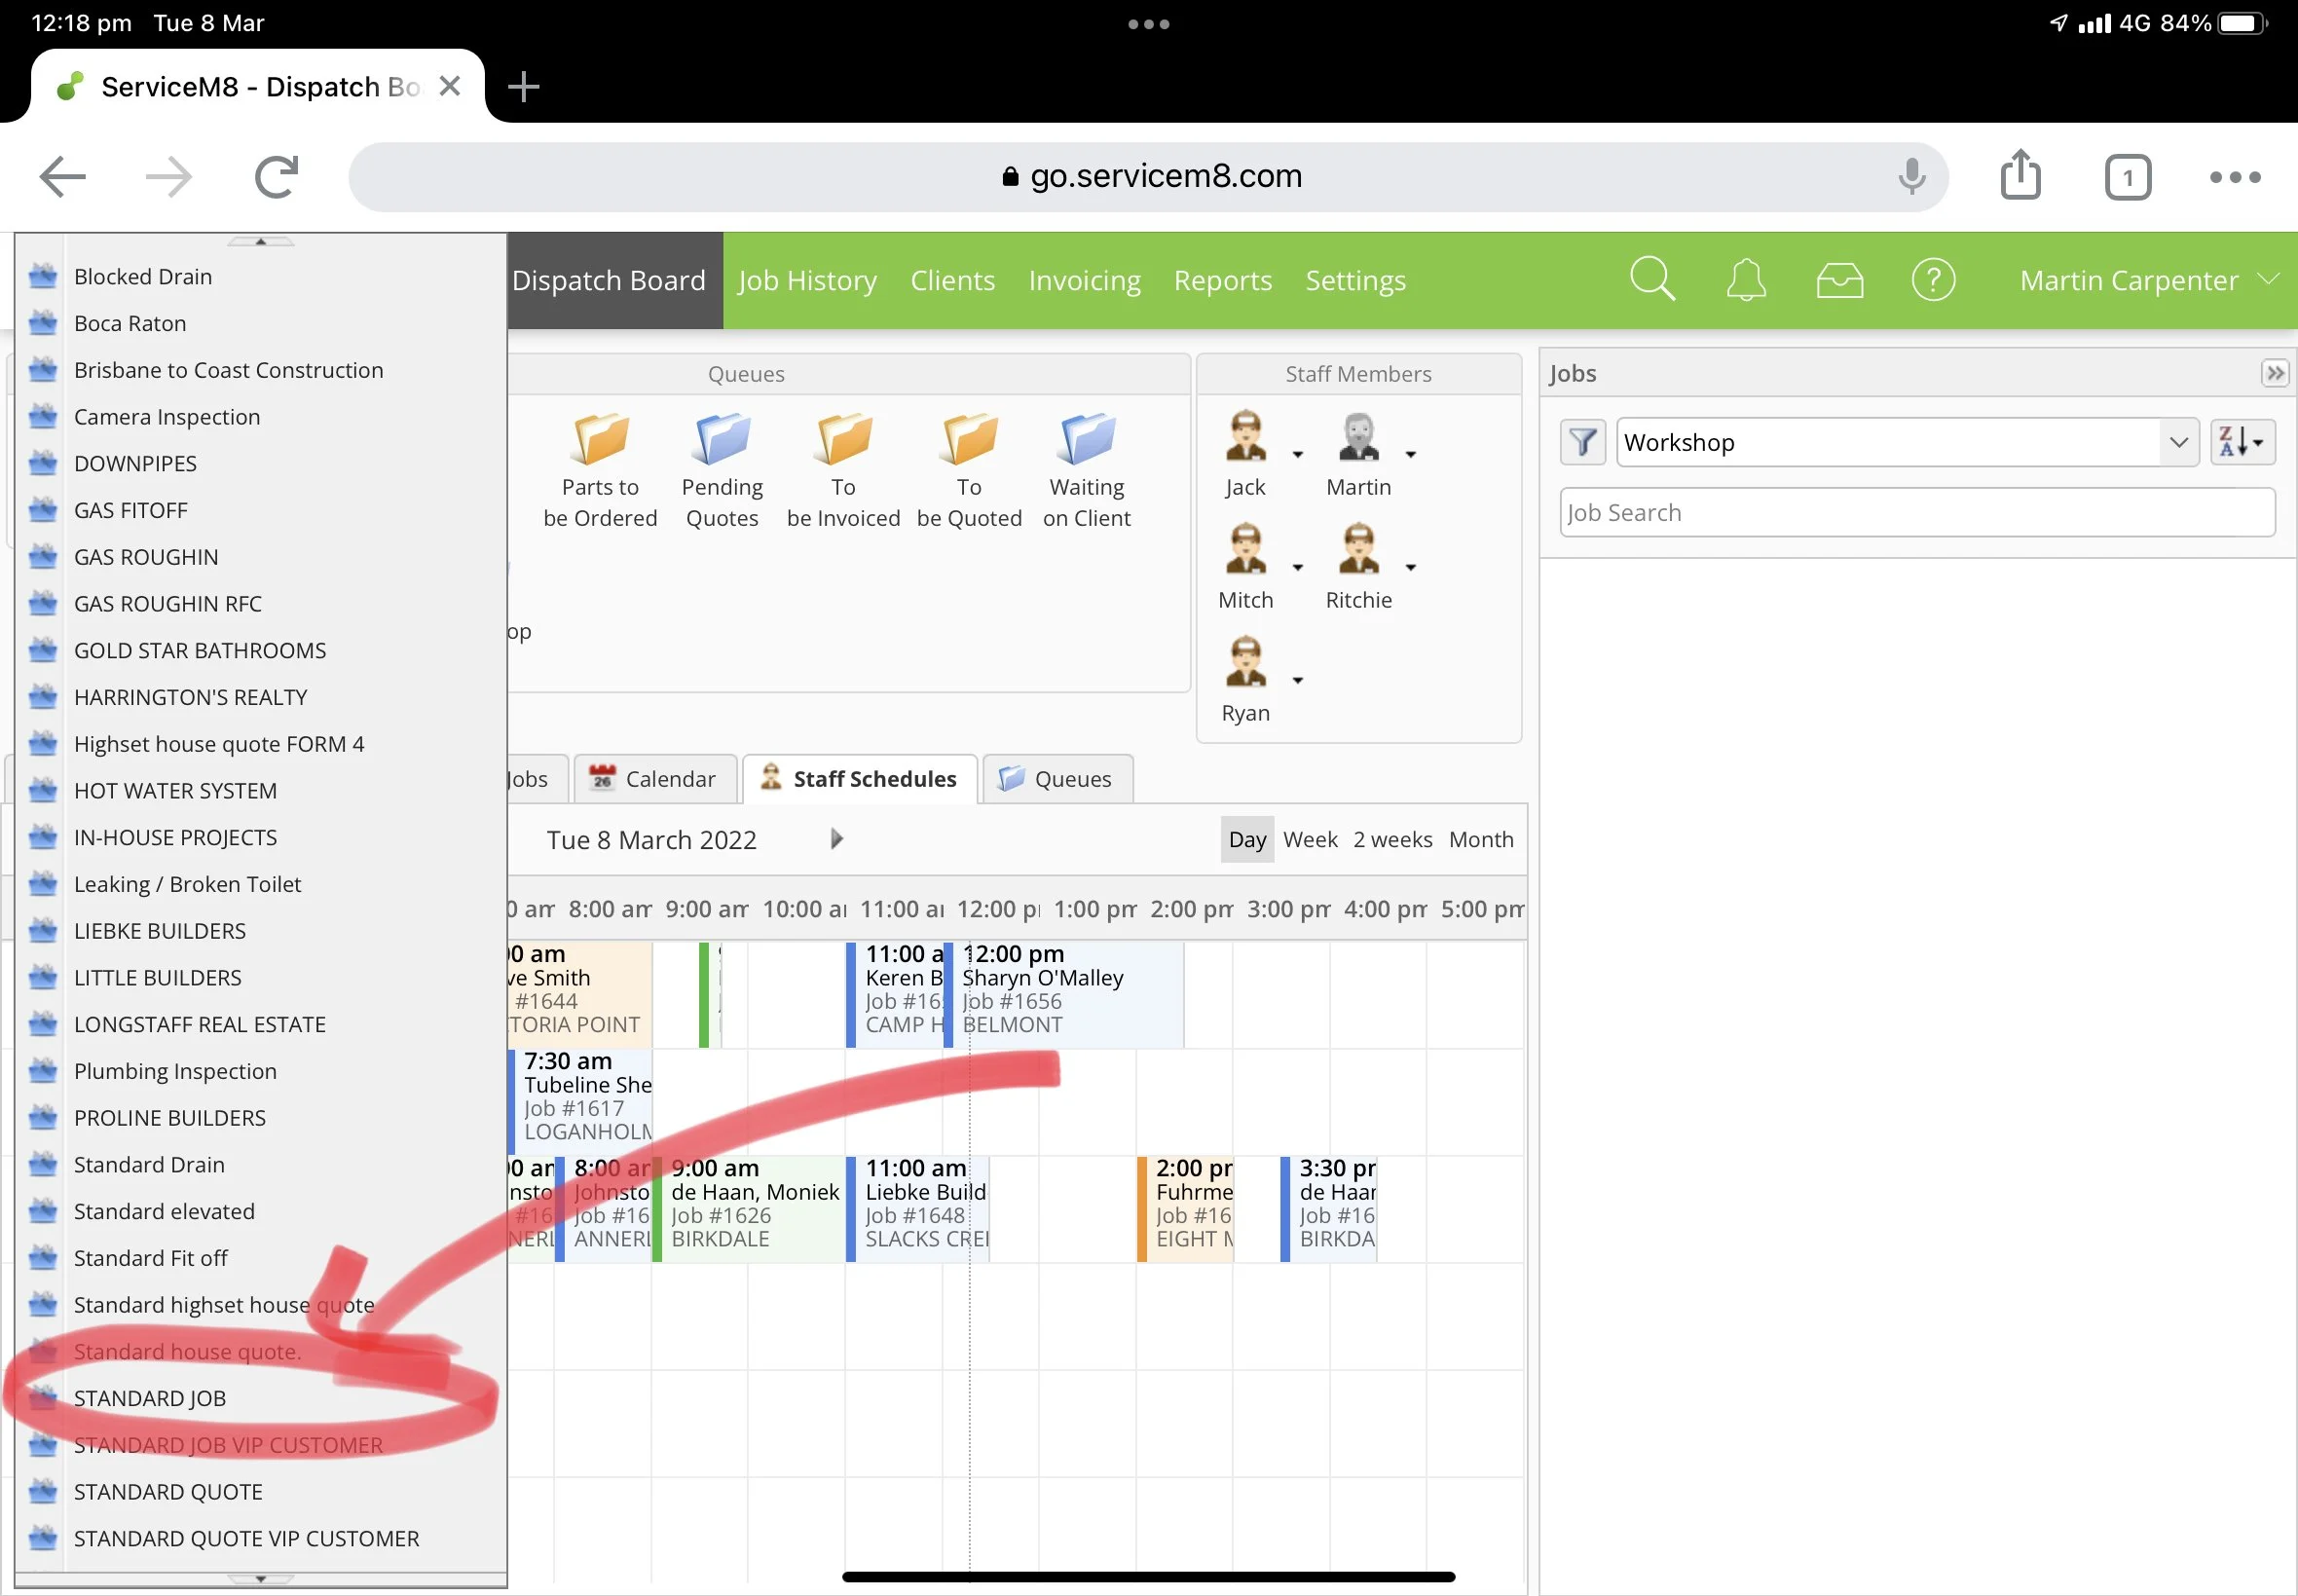Click into the Job Search field

pyautogui.click(x=1915, y=513)
